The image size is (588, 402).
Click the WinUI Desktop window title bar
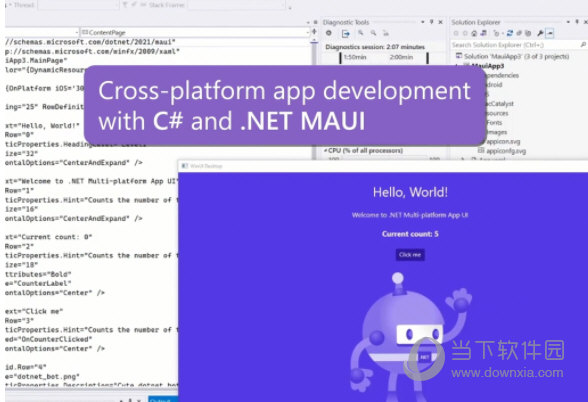click(x=382, y=166)
